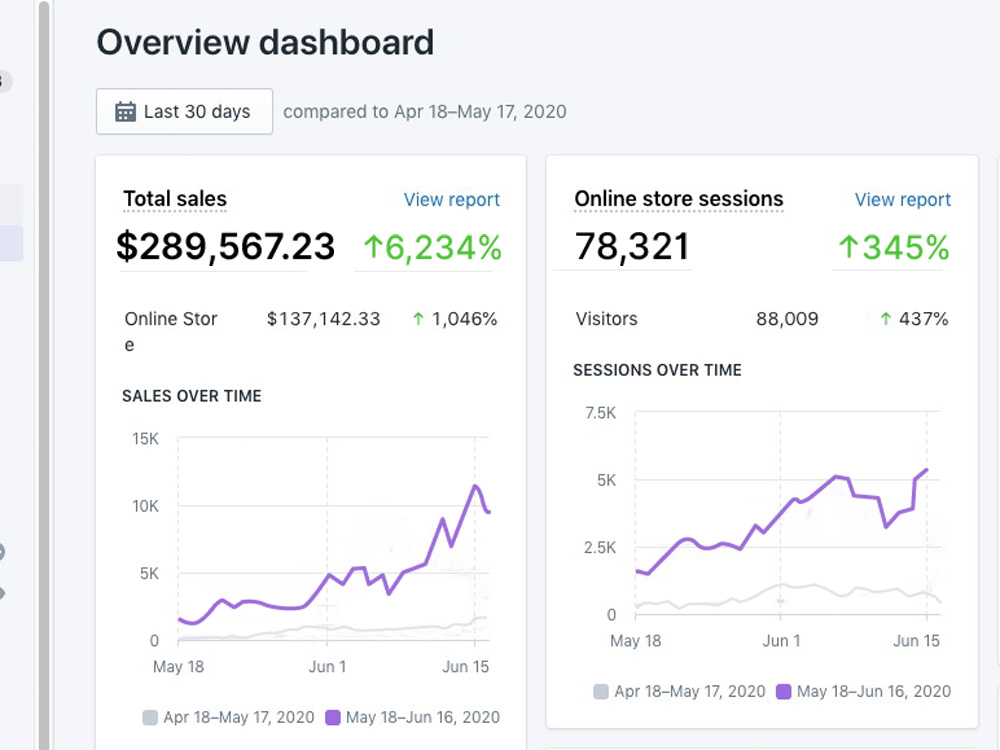This screenshot has width=1000, height=750.
Task: Click the 345% sessions increase figure
Action: pos(893,247)
